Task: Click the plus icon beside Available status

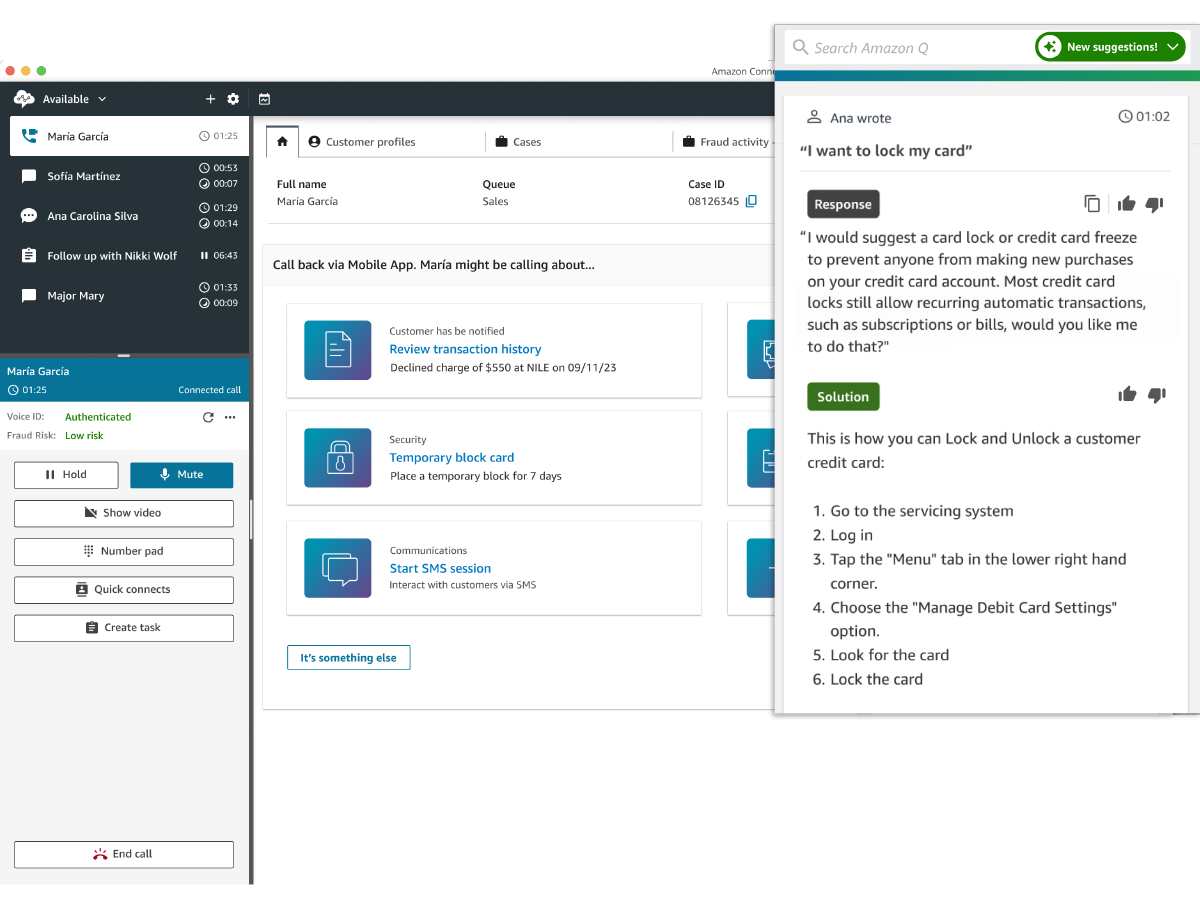Action: click(x=210, y=99)
